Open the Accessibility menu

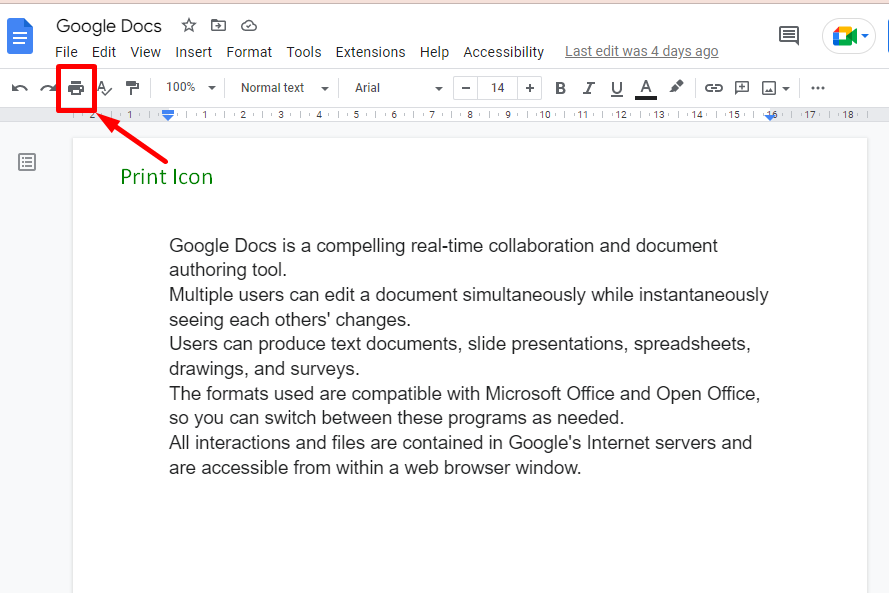tap(503, 52)
